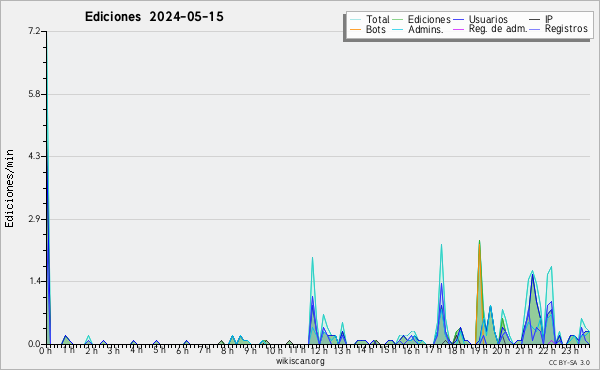Click the turquoise peak near 17 h
600x370 pixels.
tap(441, 245)
